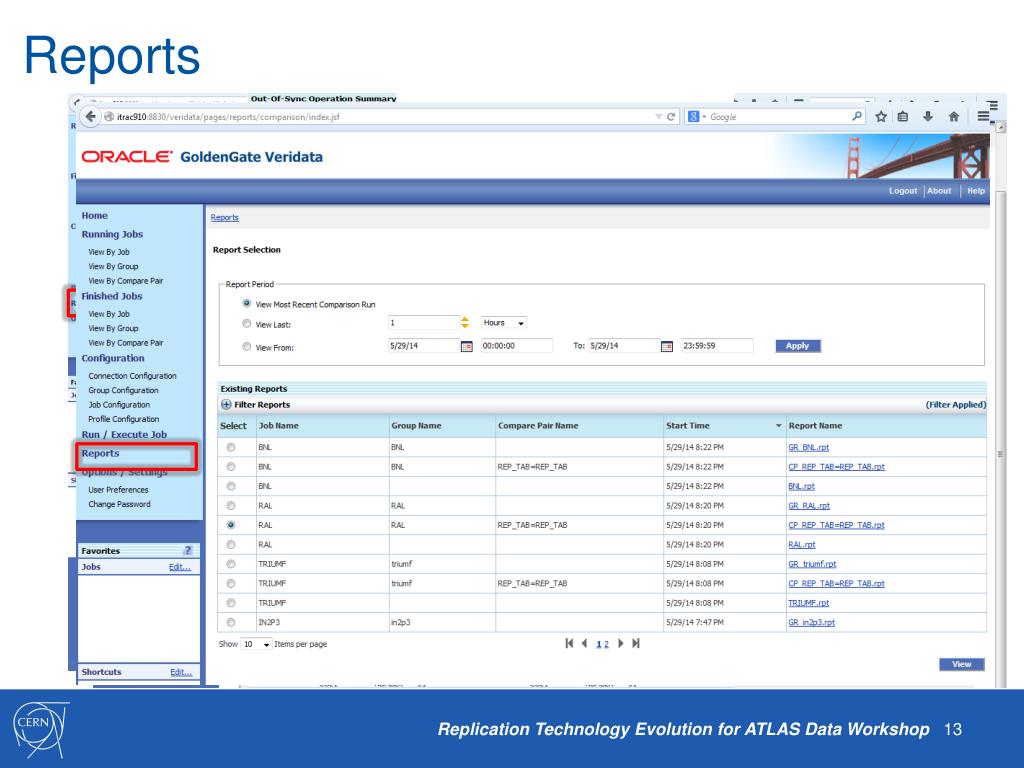Select radio for BNL.rpt report row
This screenshot has height=768, width=1024.
(x=231, y=487)
